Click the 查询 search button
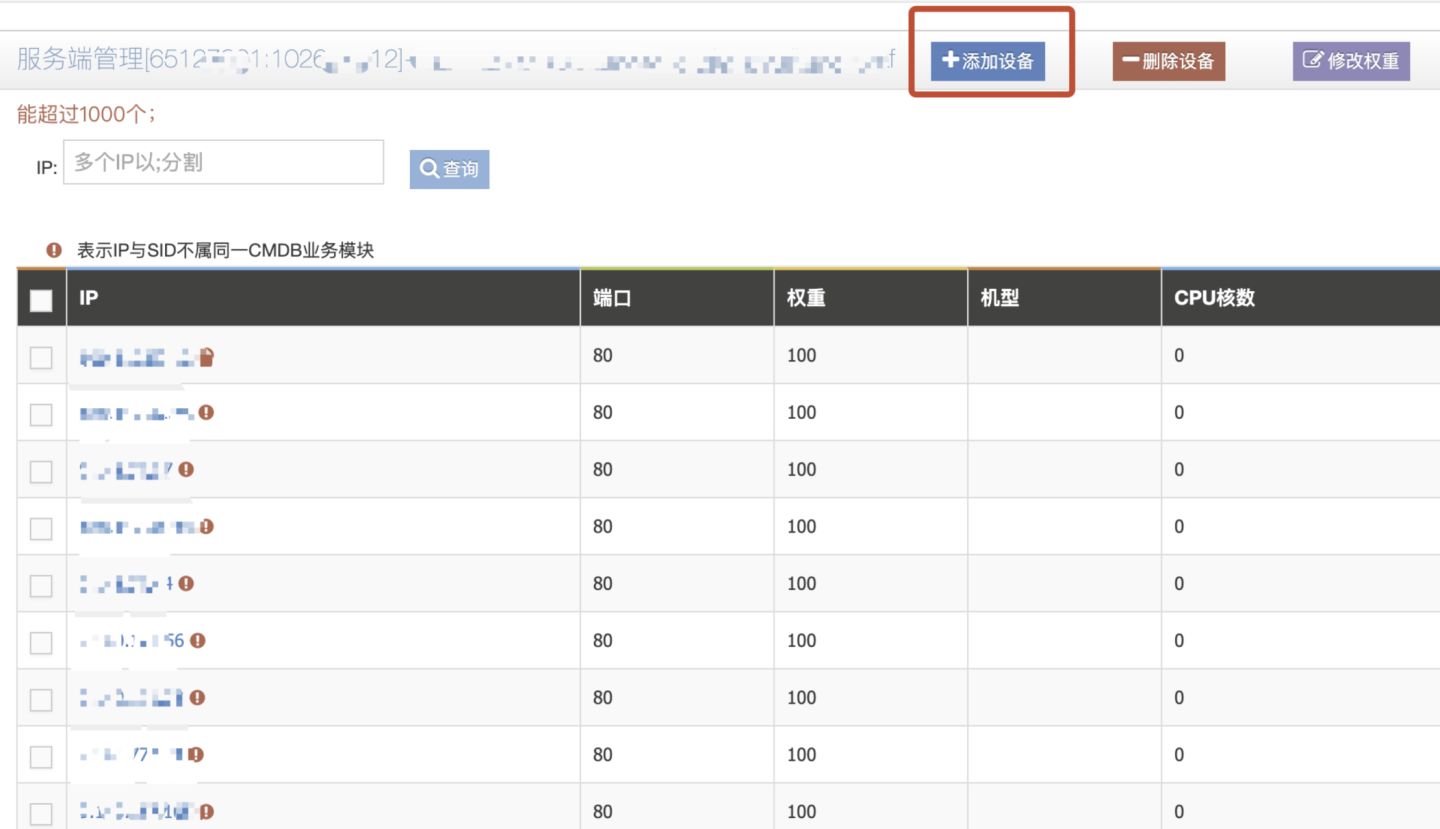 [449, 168]
